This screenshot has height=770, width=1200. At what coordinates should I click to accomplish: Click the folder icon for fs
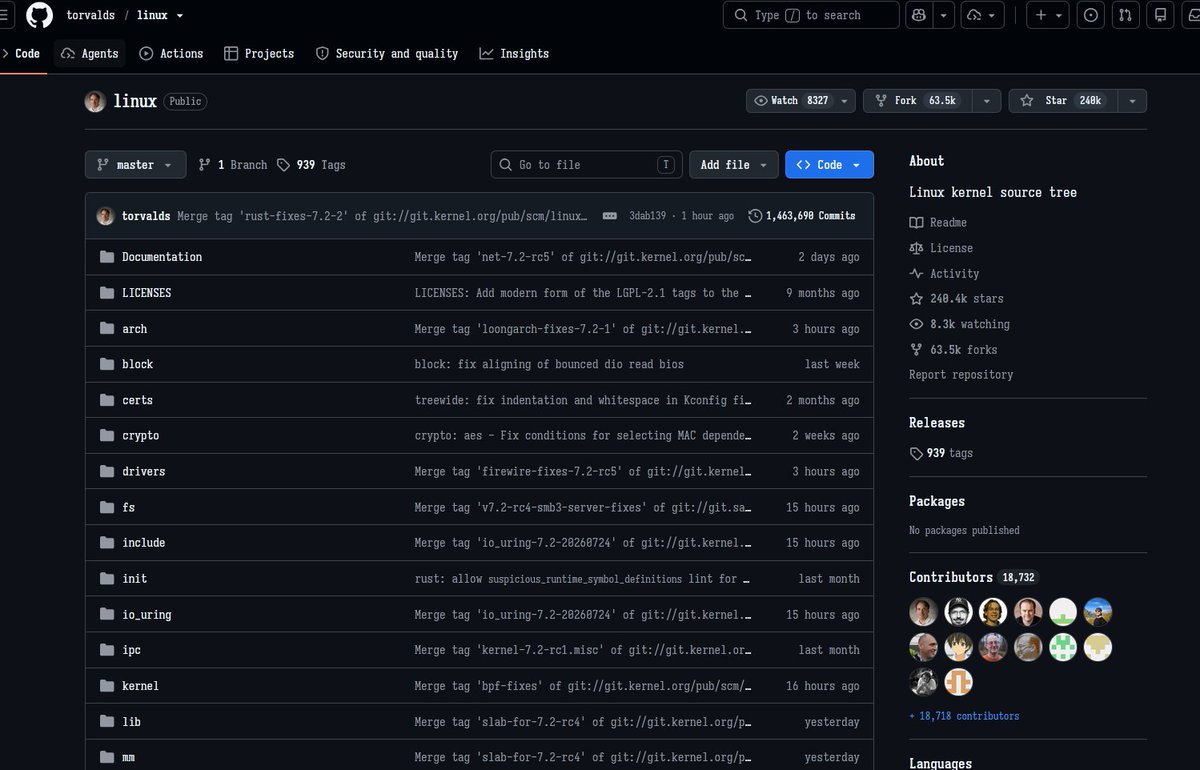point(107,507)
